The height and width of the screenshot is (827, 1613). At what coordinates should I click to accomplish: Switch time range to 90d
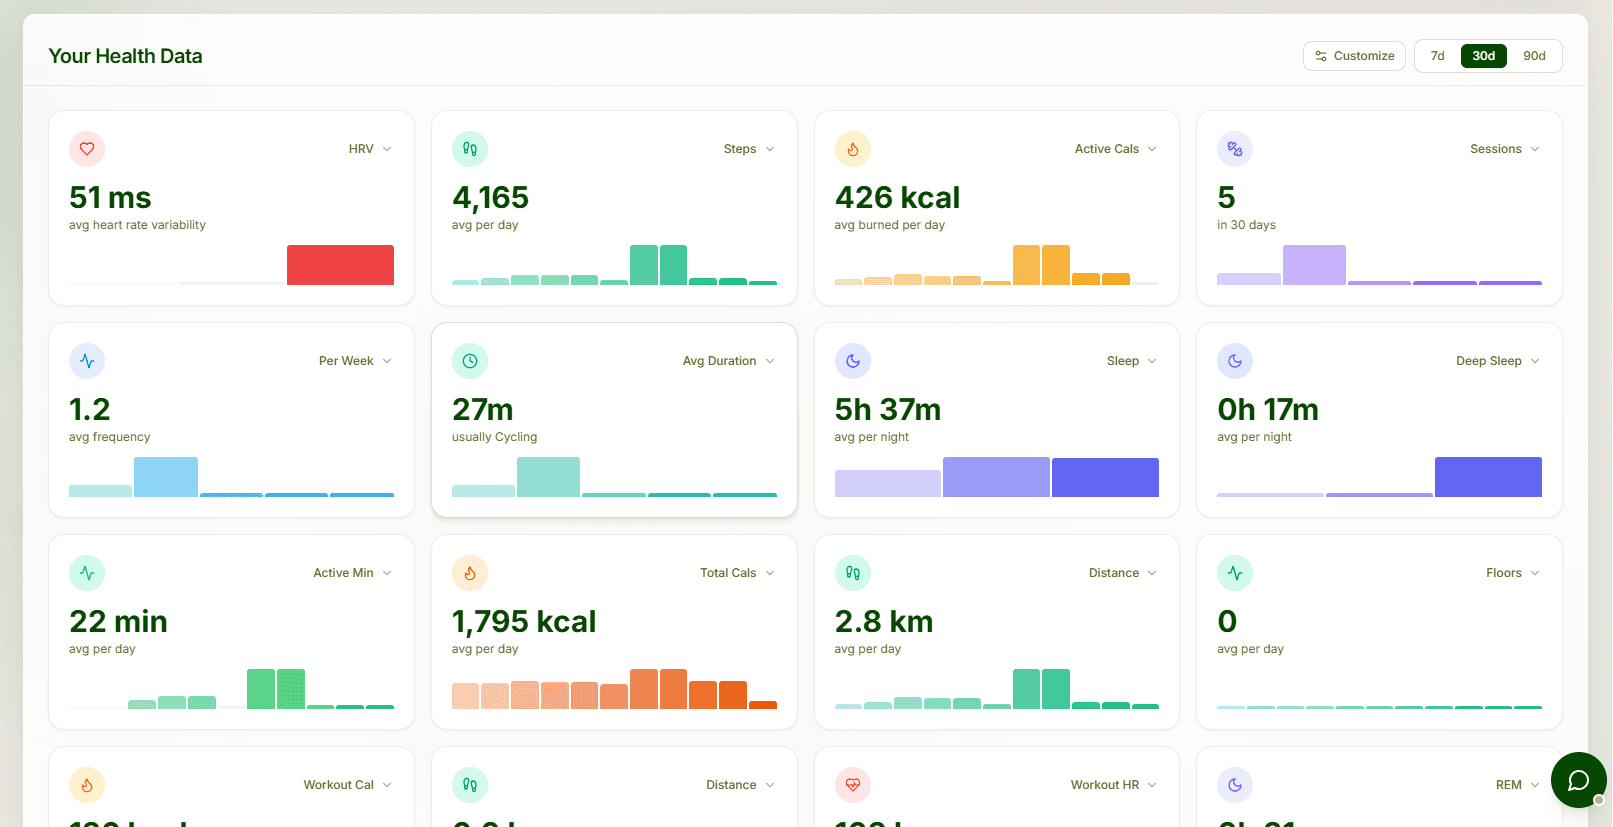1534,56
